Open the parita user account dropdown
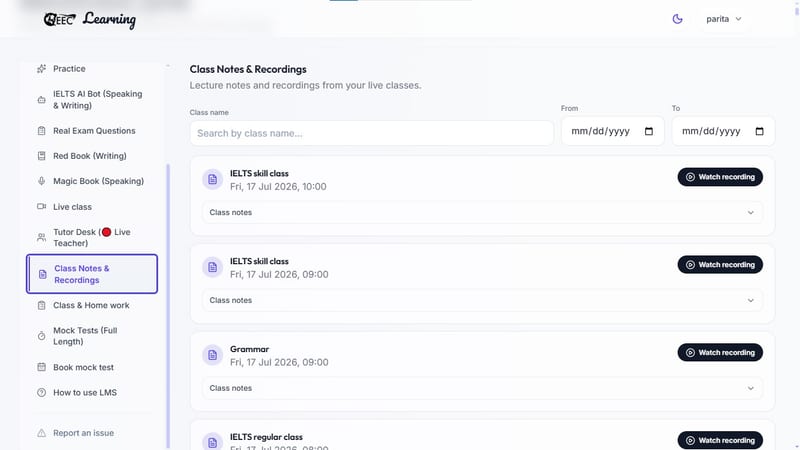The width and height of the screenshot is (800, 450). tap(723, 19)
